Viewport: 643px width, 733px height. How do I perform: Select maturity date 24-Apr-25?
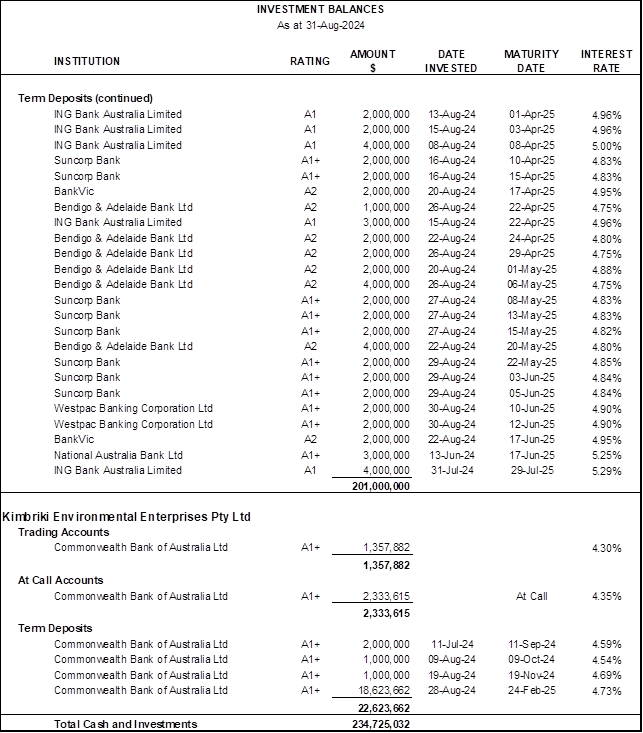point(532,238)
